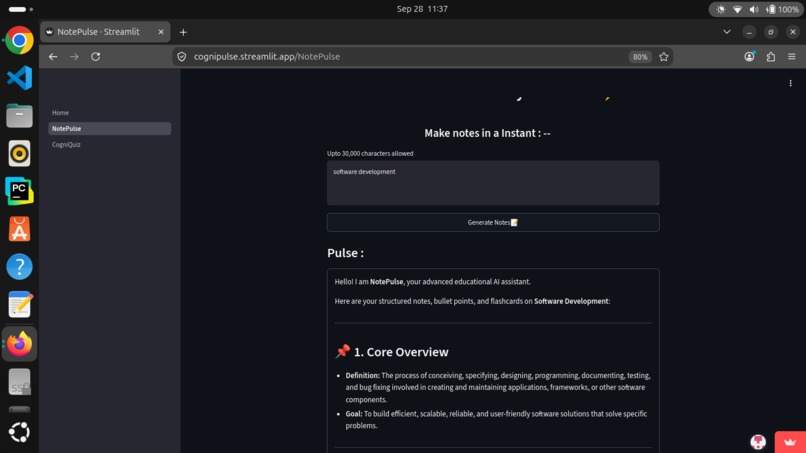Screen dimensions: 806x453
Task: Open the Help question mark icon
Action: tap(19, 267)
